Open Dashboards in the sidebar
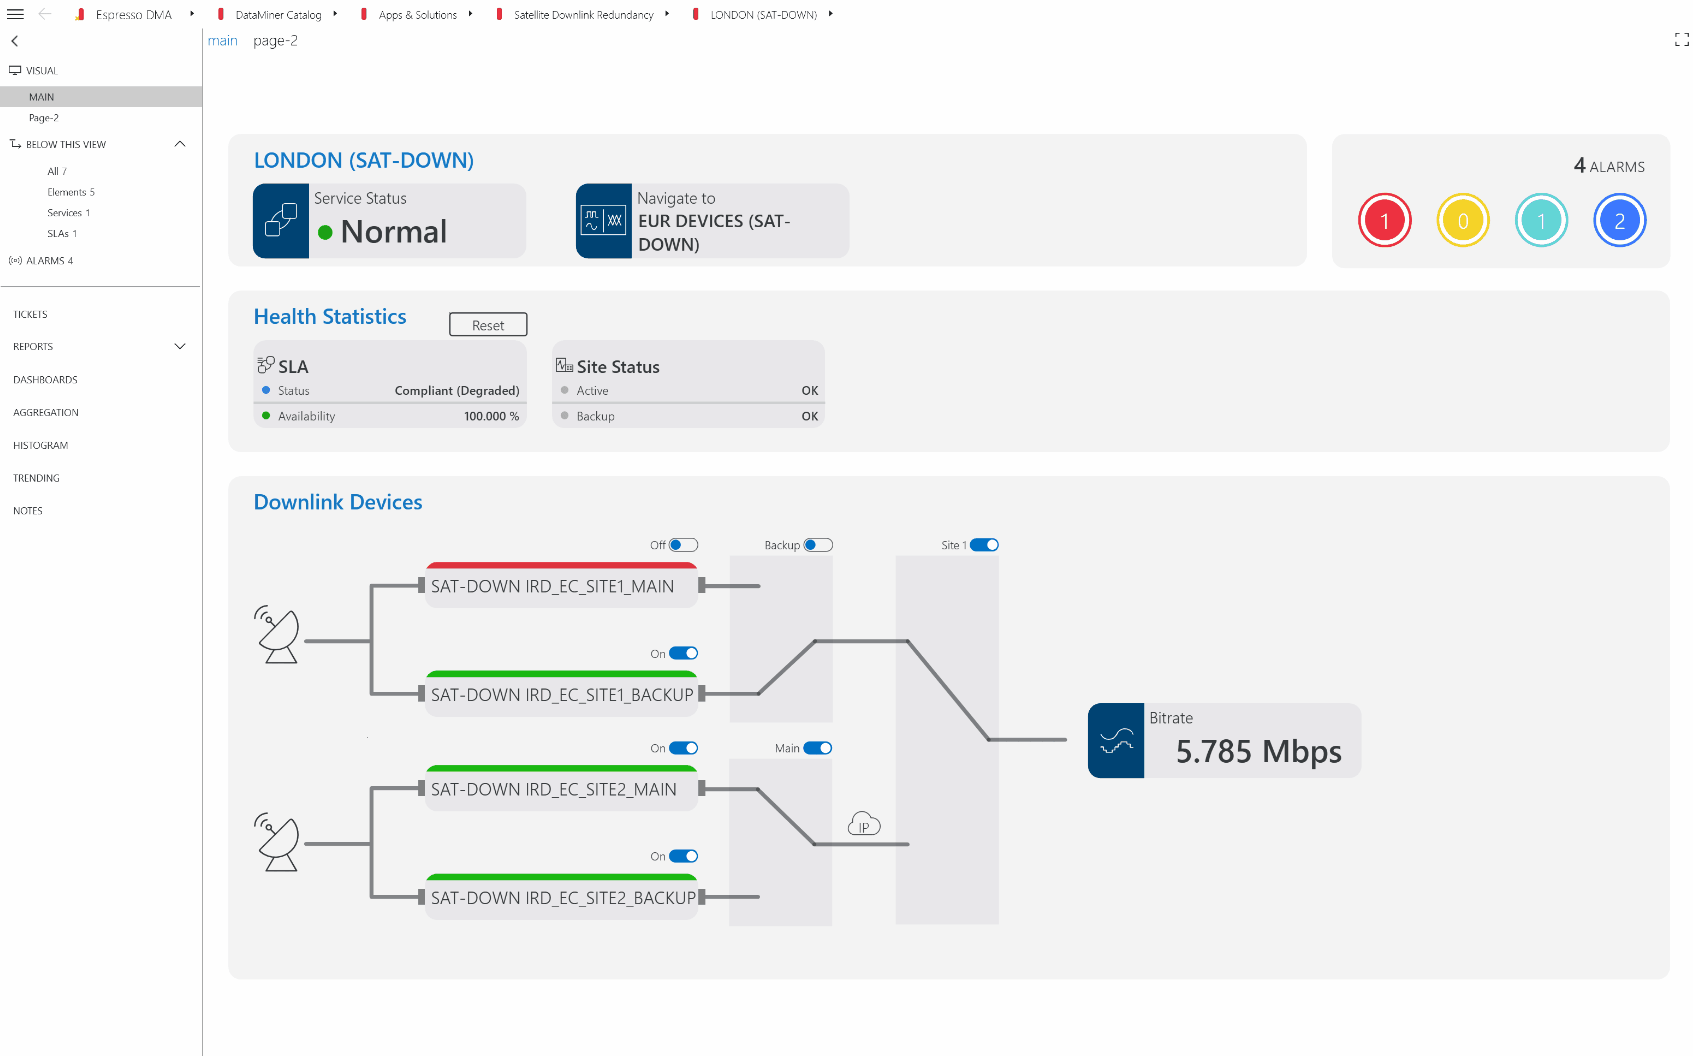The image size is (1693, 1056). [x=45, y=380]
